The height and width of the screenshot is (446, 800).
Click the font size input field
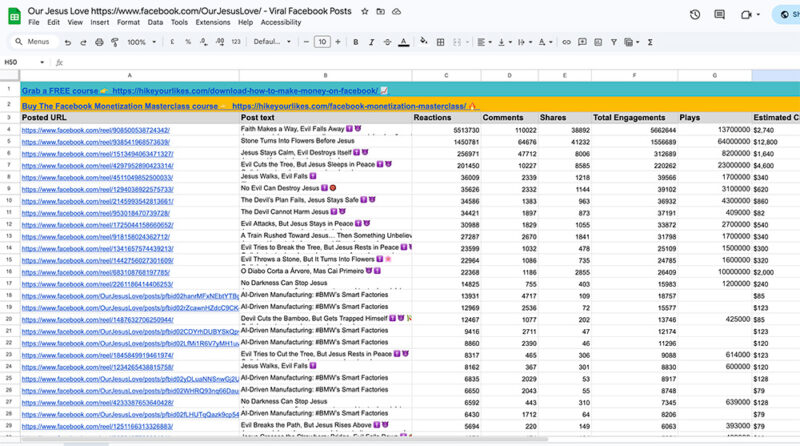[321, 42]
